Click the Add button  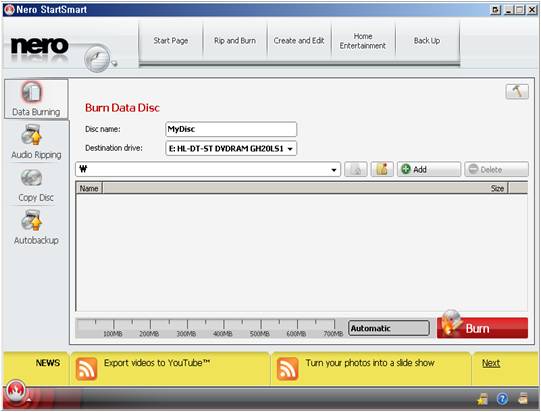[429, 169]
